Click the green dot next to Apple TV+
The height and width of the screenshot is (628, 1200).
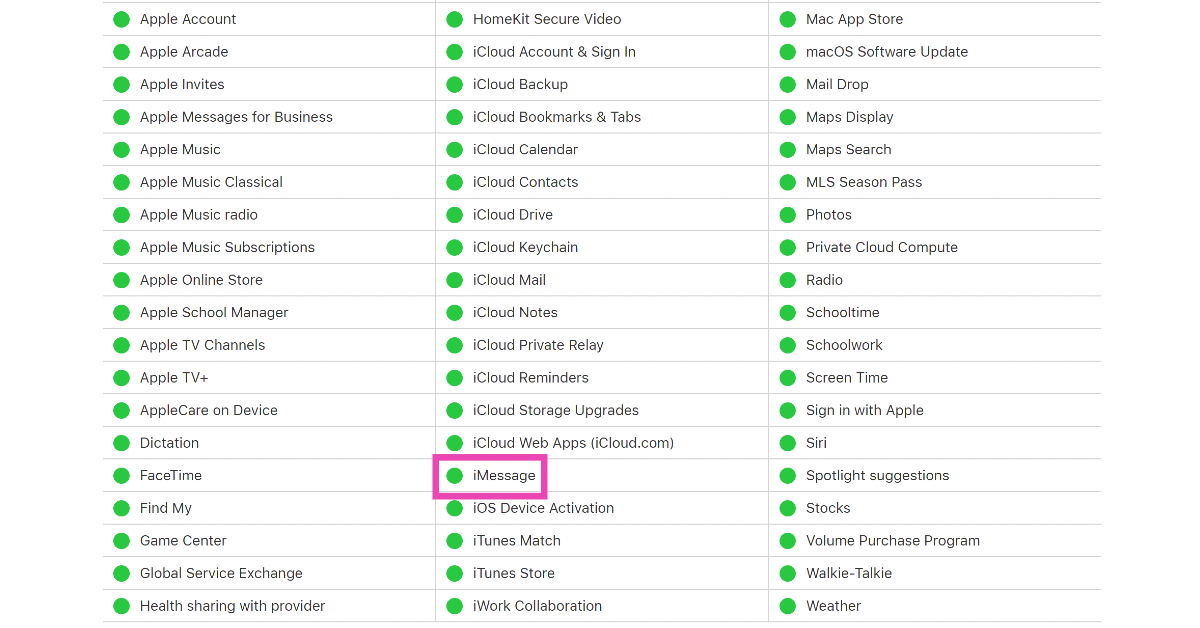[121, 378]
